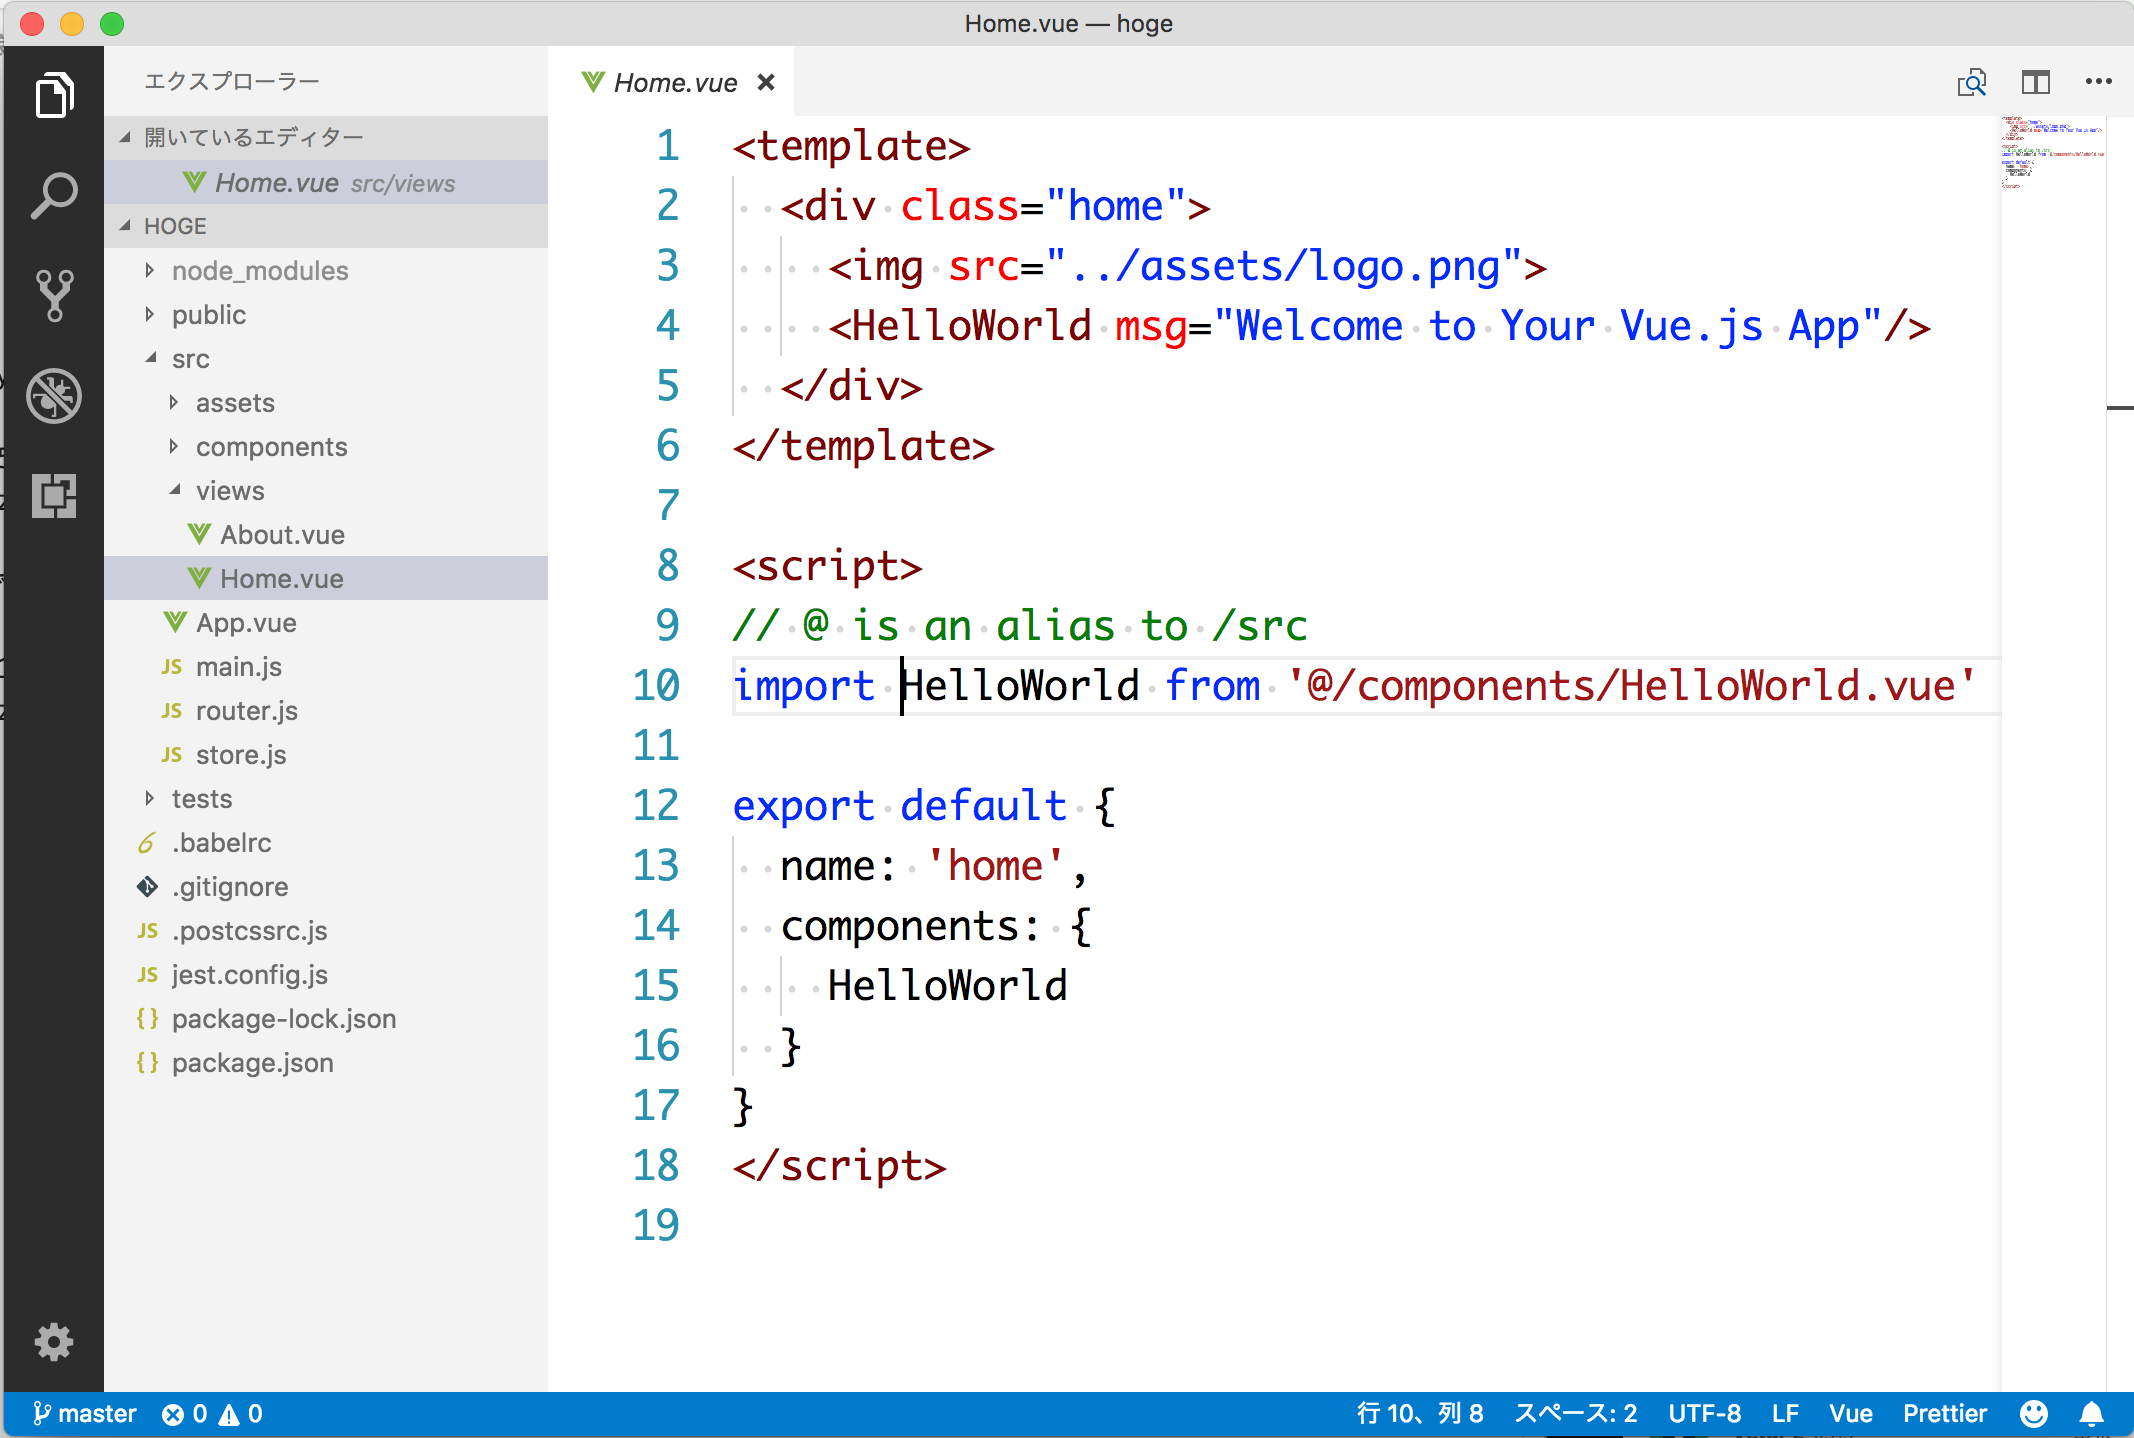2134x1438 pixels.
Task: Click line number 12 in the gutter
Action: point(656,806)
